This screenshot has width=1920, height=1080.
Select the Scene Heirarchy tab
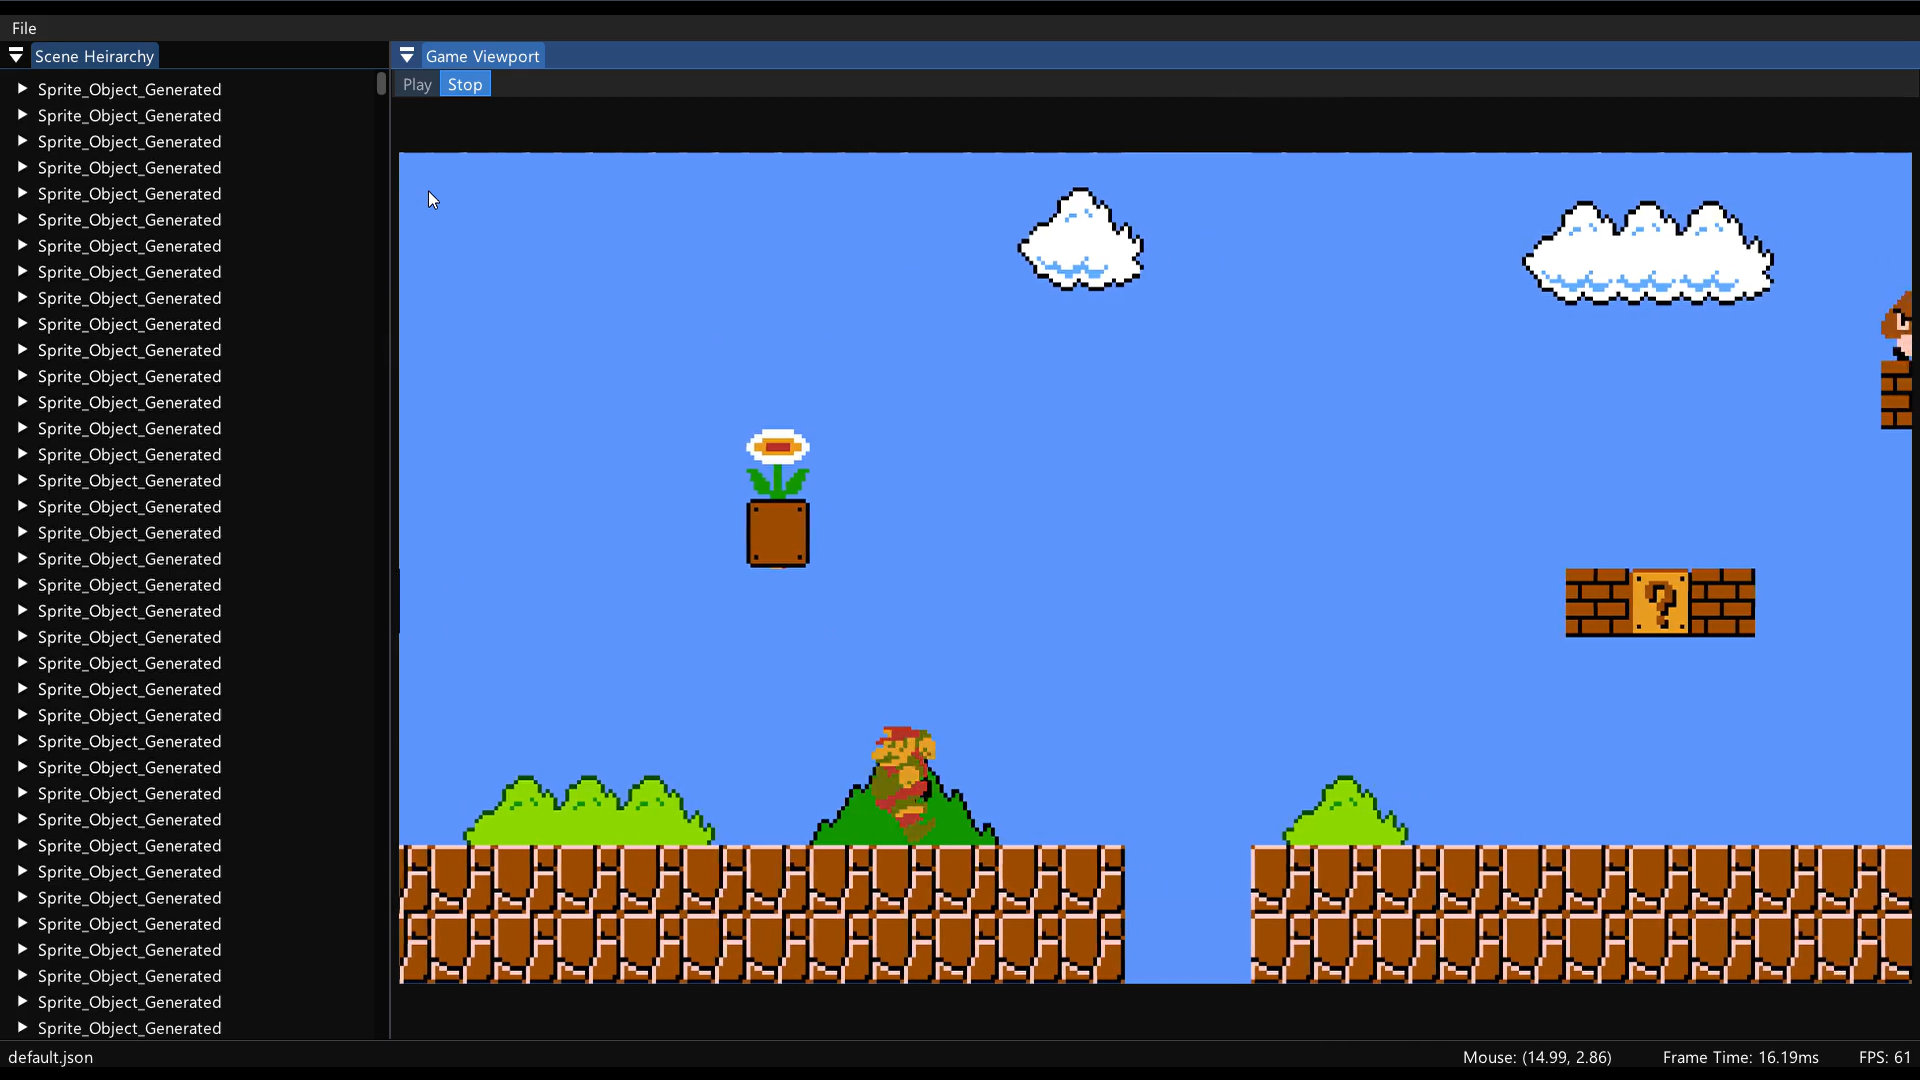tap(94, 56)
